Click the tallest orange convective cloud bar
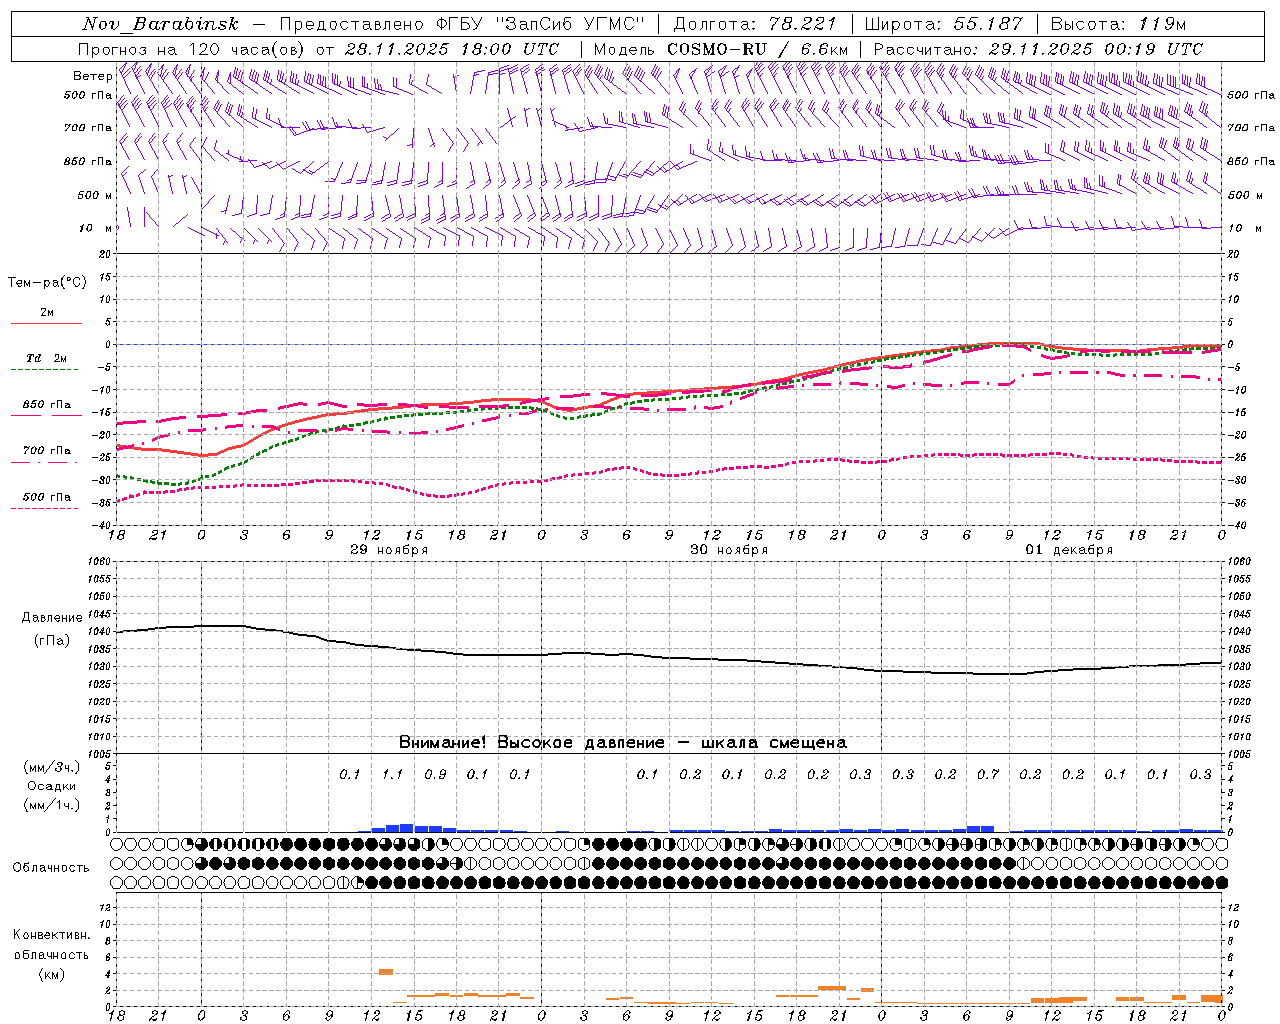1280x1024 pixels. [386, 972]
